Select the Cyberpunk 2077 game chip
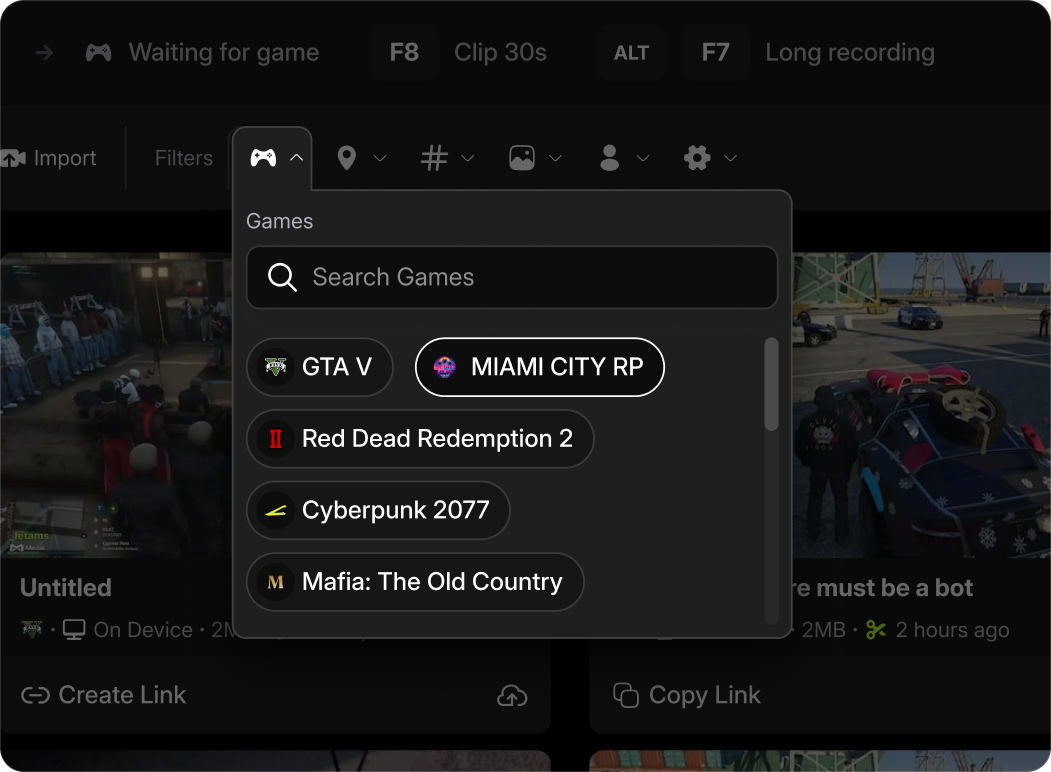The height and width of the screenshot is (772, 1051). point(378,511)
